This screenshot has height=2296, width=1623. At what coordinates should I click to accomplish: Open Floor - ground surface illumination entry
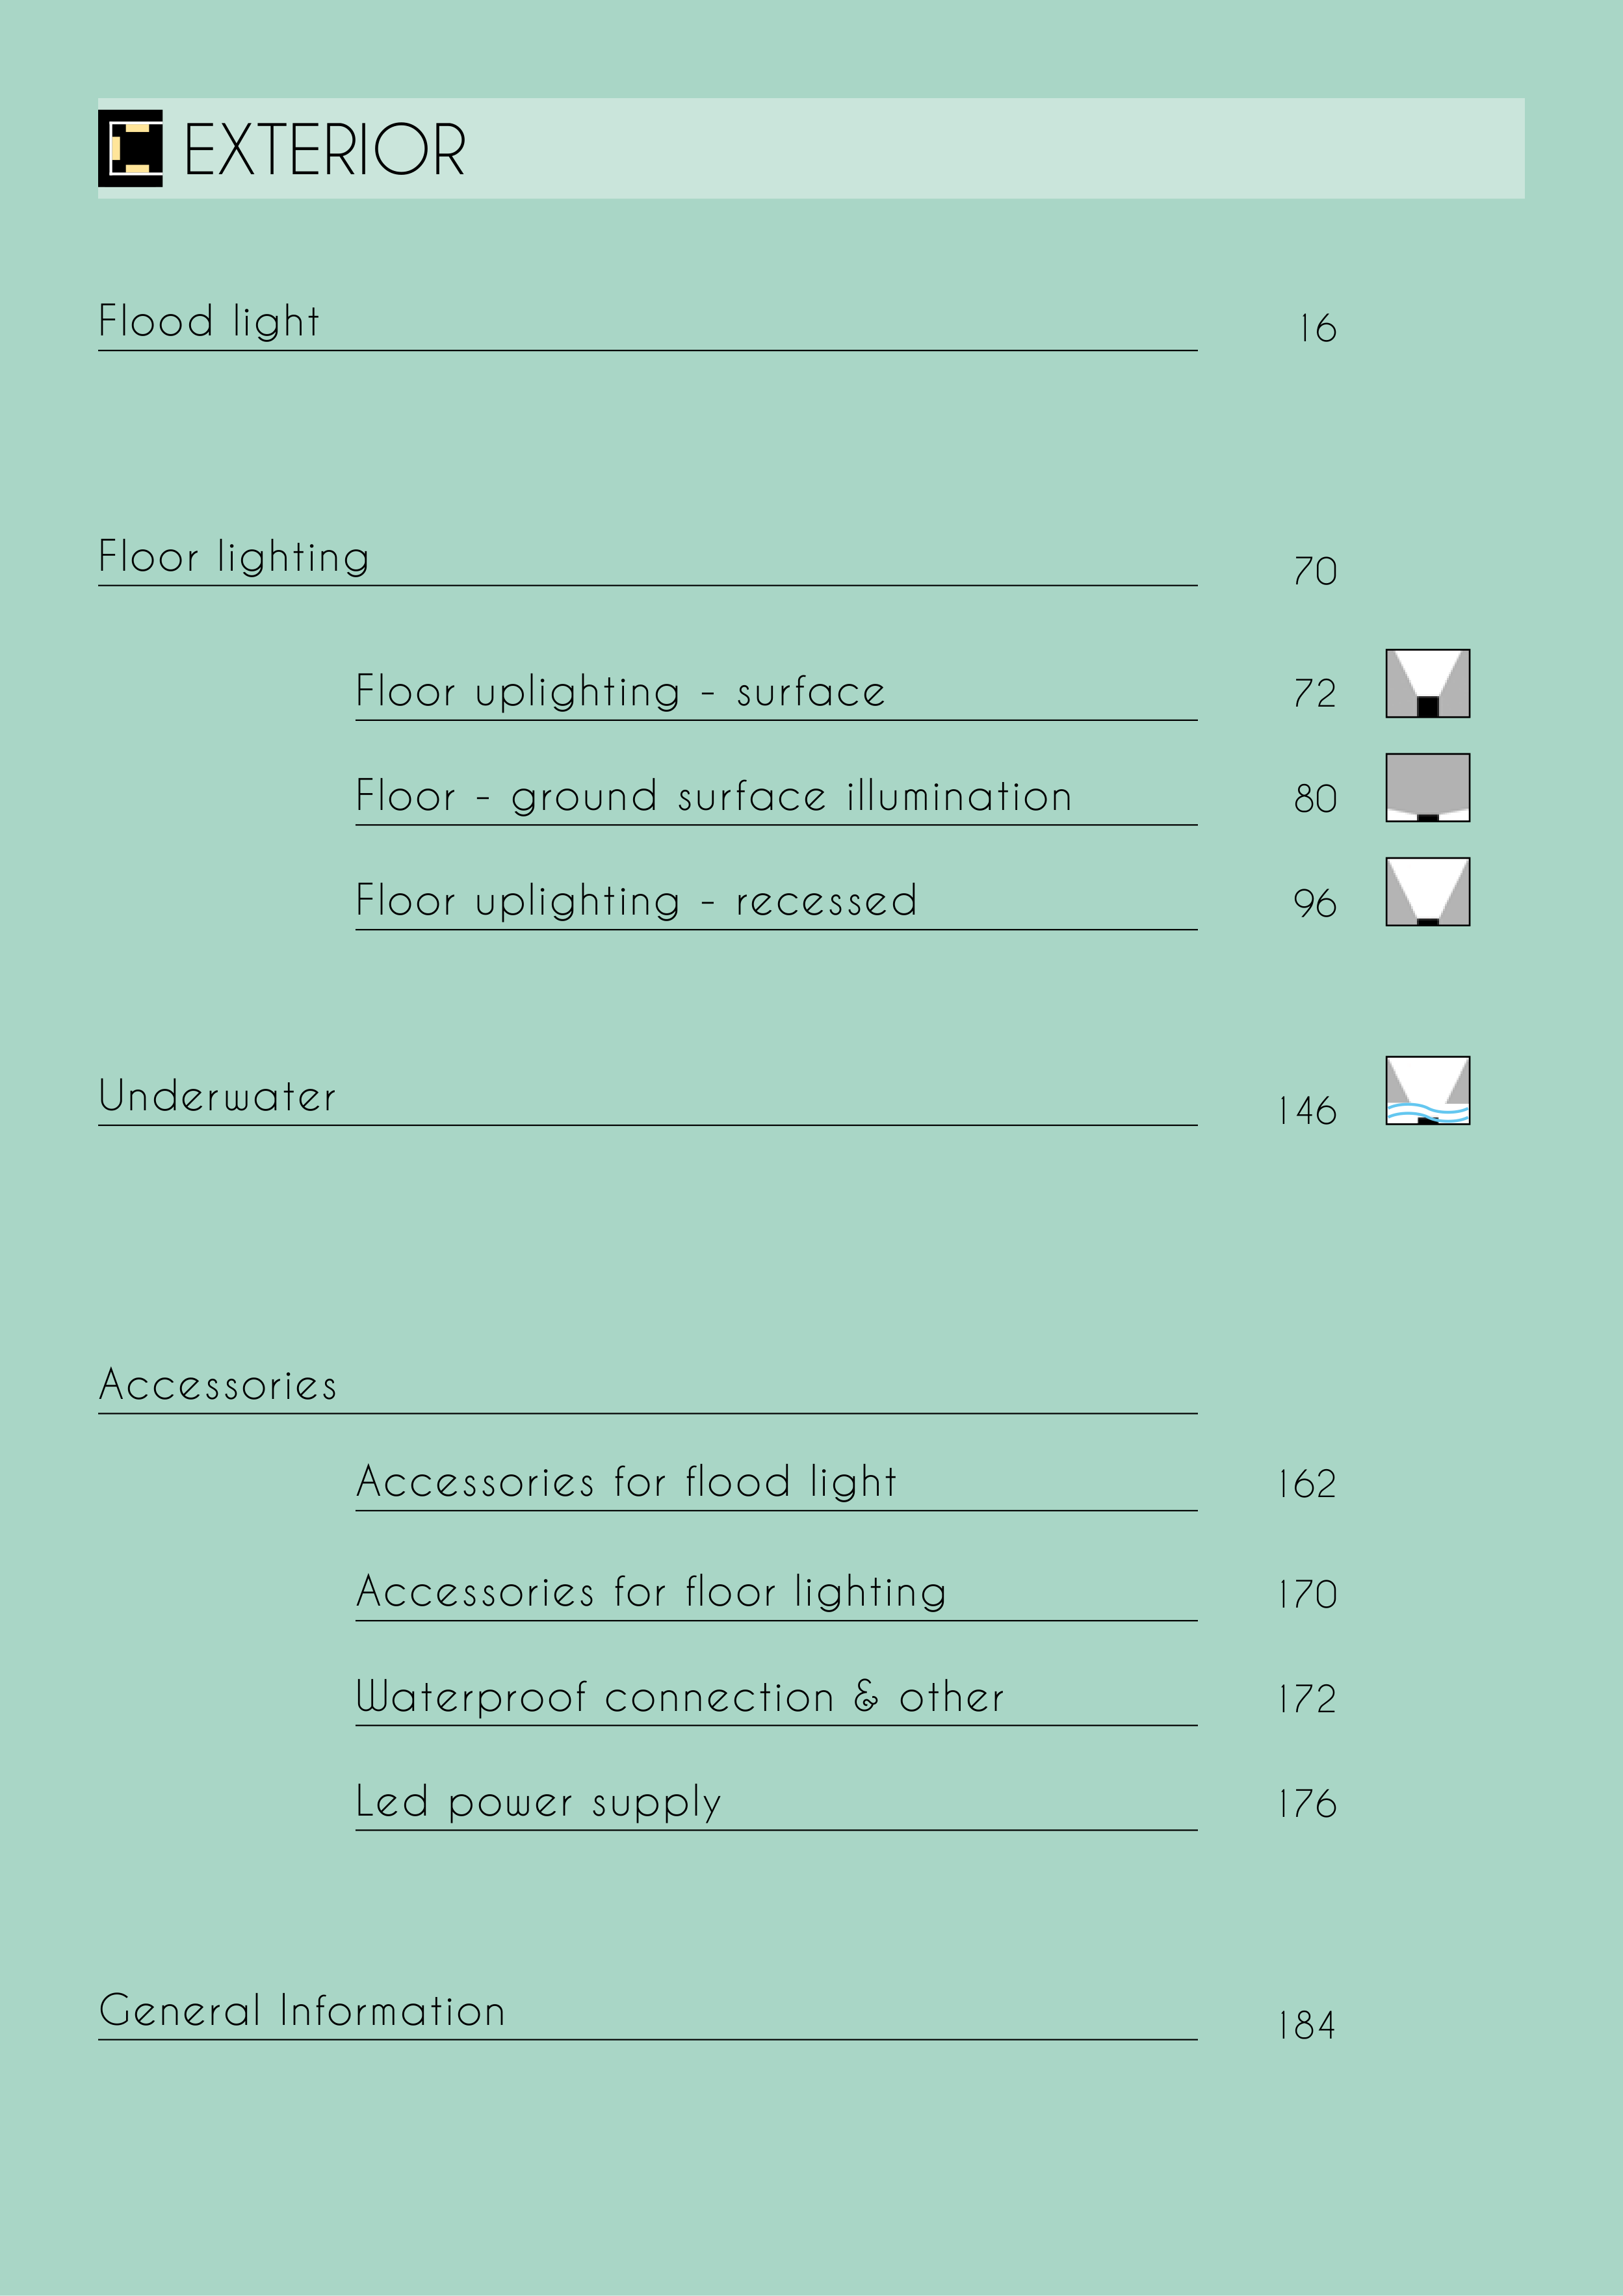point(713,797)
